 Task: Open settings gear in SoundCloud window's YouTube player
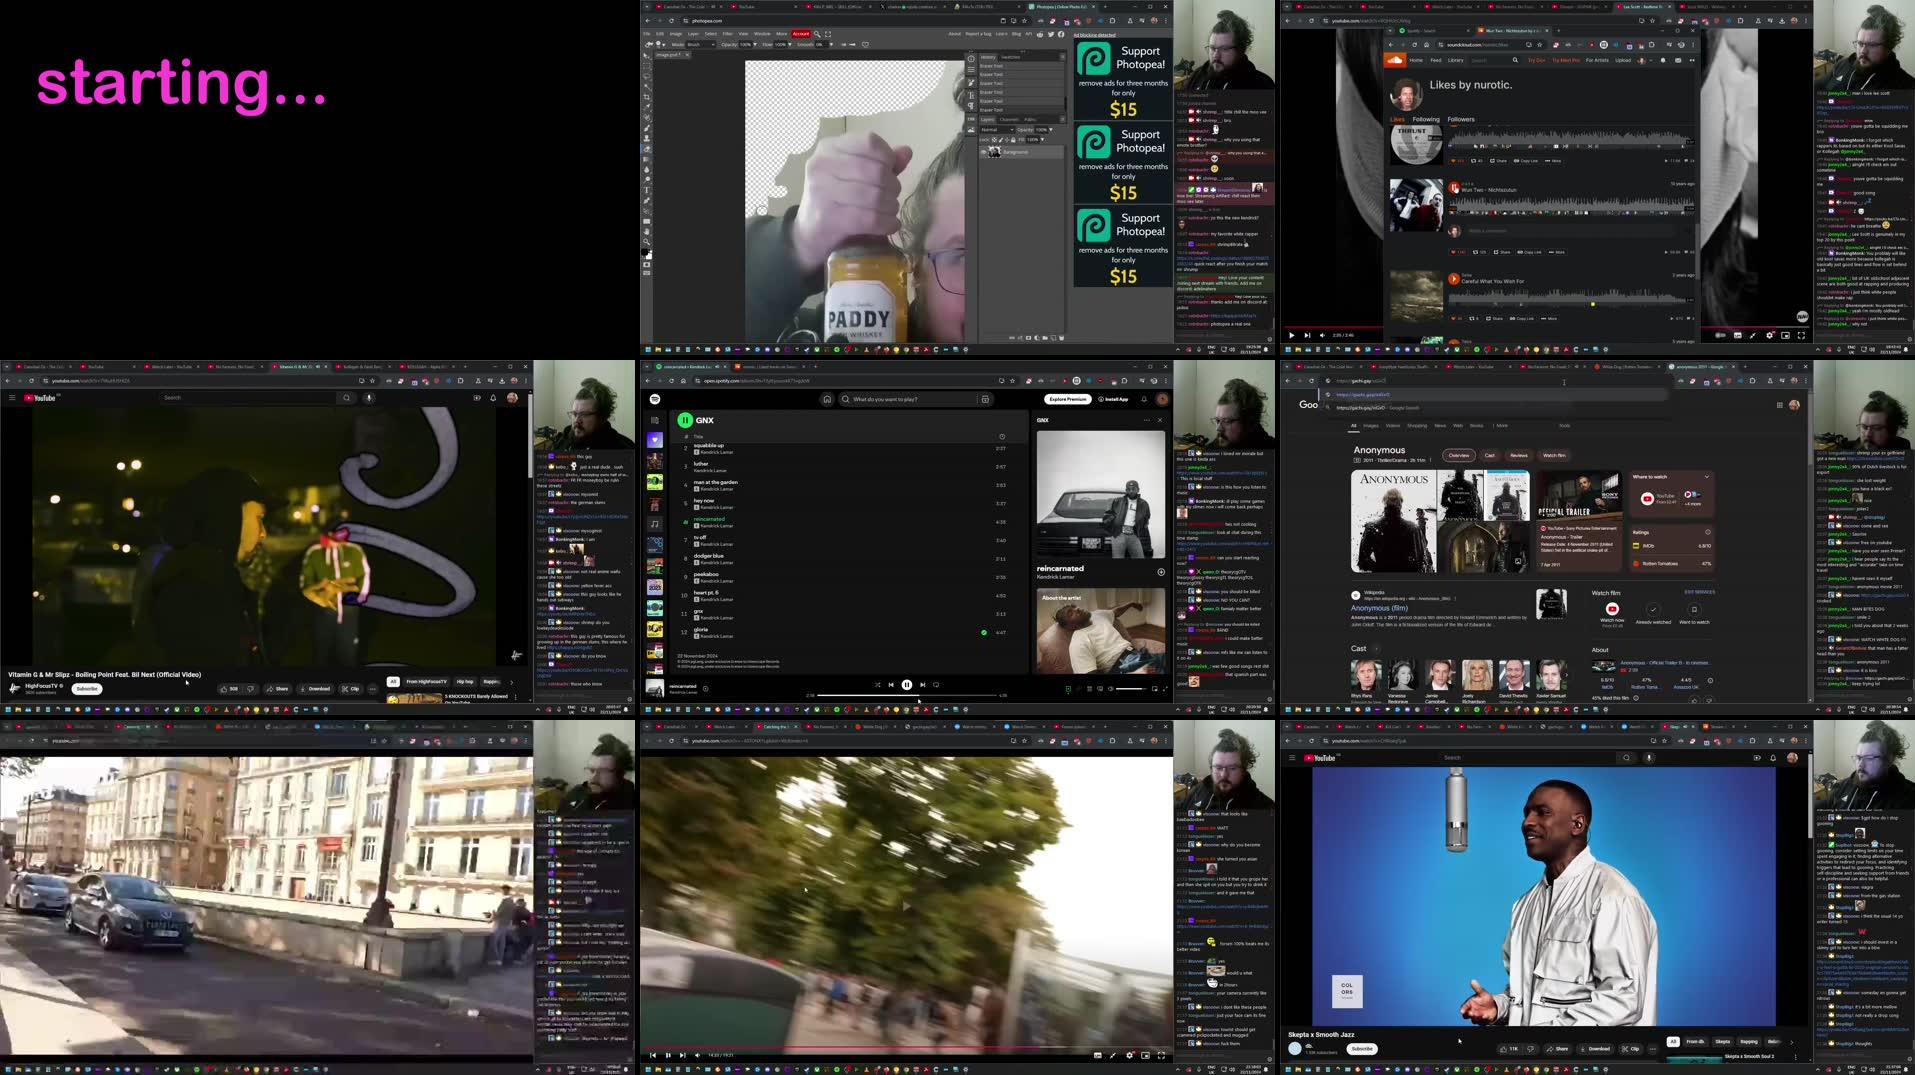[1769, 335]
